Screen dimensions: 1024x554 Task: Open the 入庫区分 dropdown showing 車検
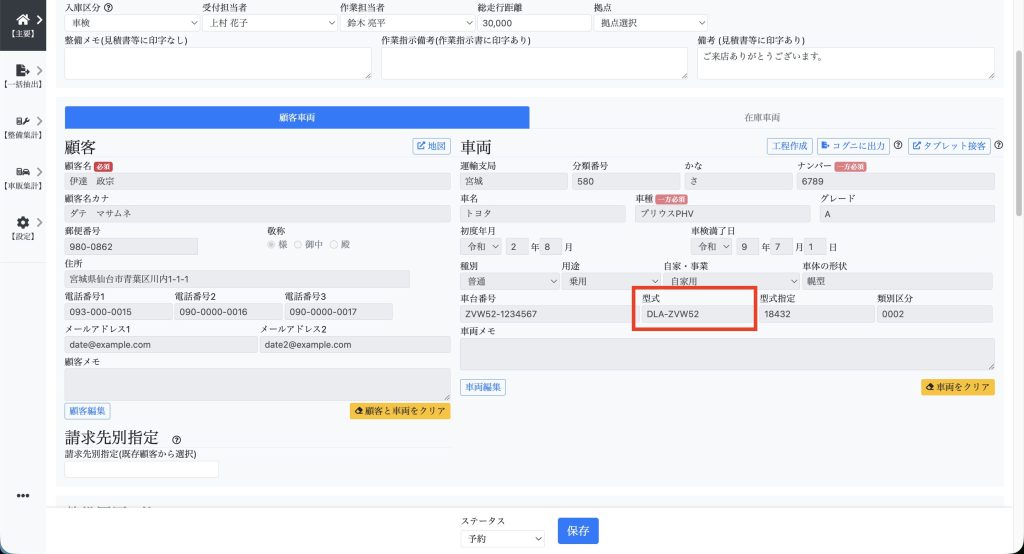pos(130,22)
